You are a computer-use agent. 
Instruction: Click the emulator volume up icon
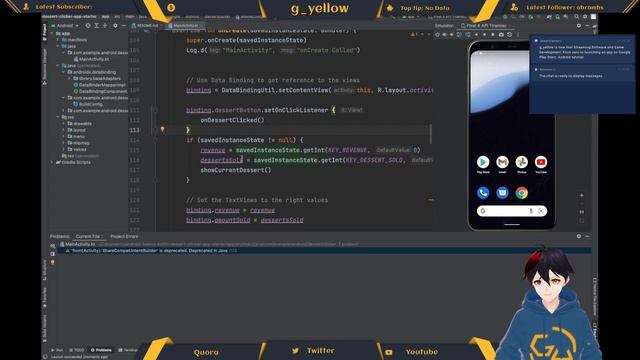coord(444,35)
